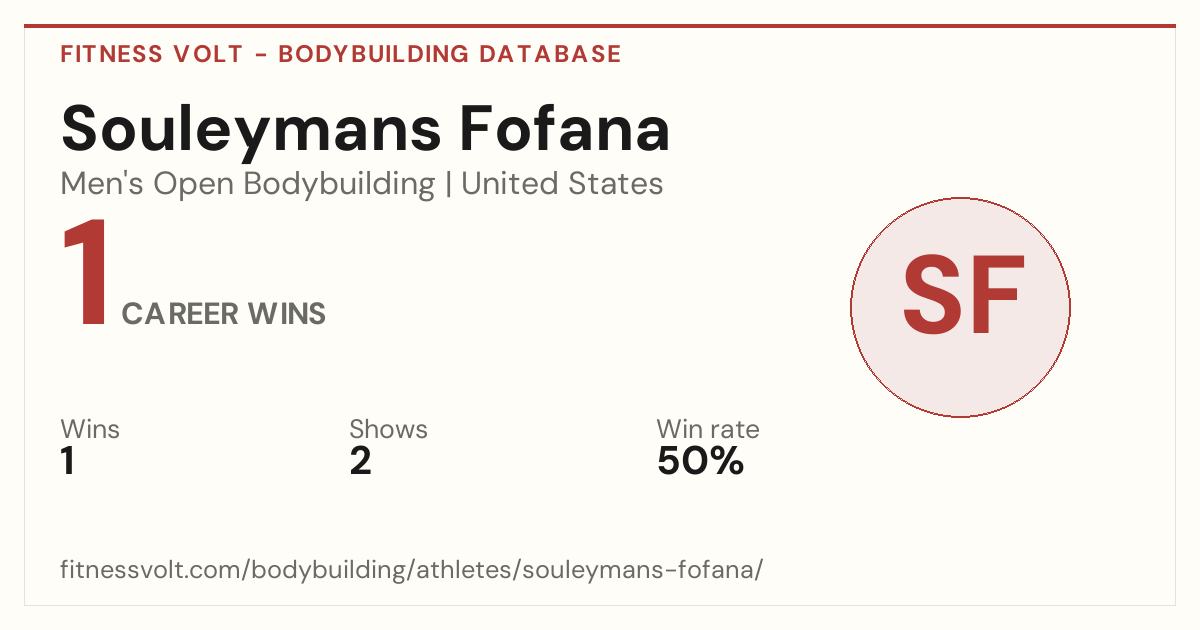Click the Win rate label
The image size is (1200, 630).
tap(708, 430)
